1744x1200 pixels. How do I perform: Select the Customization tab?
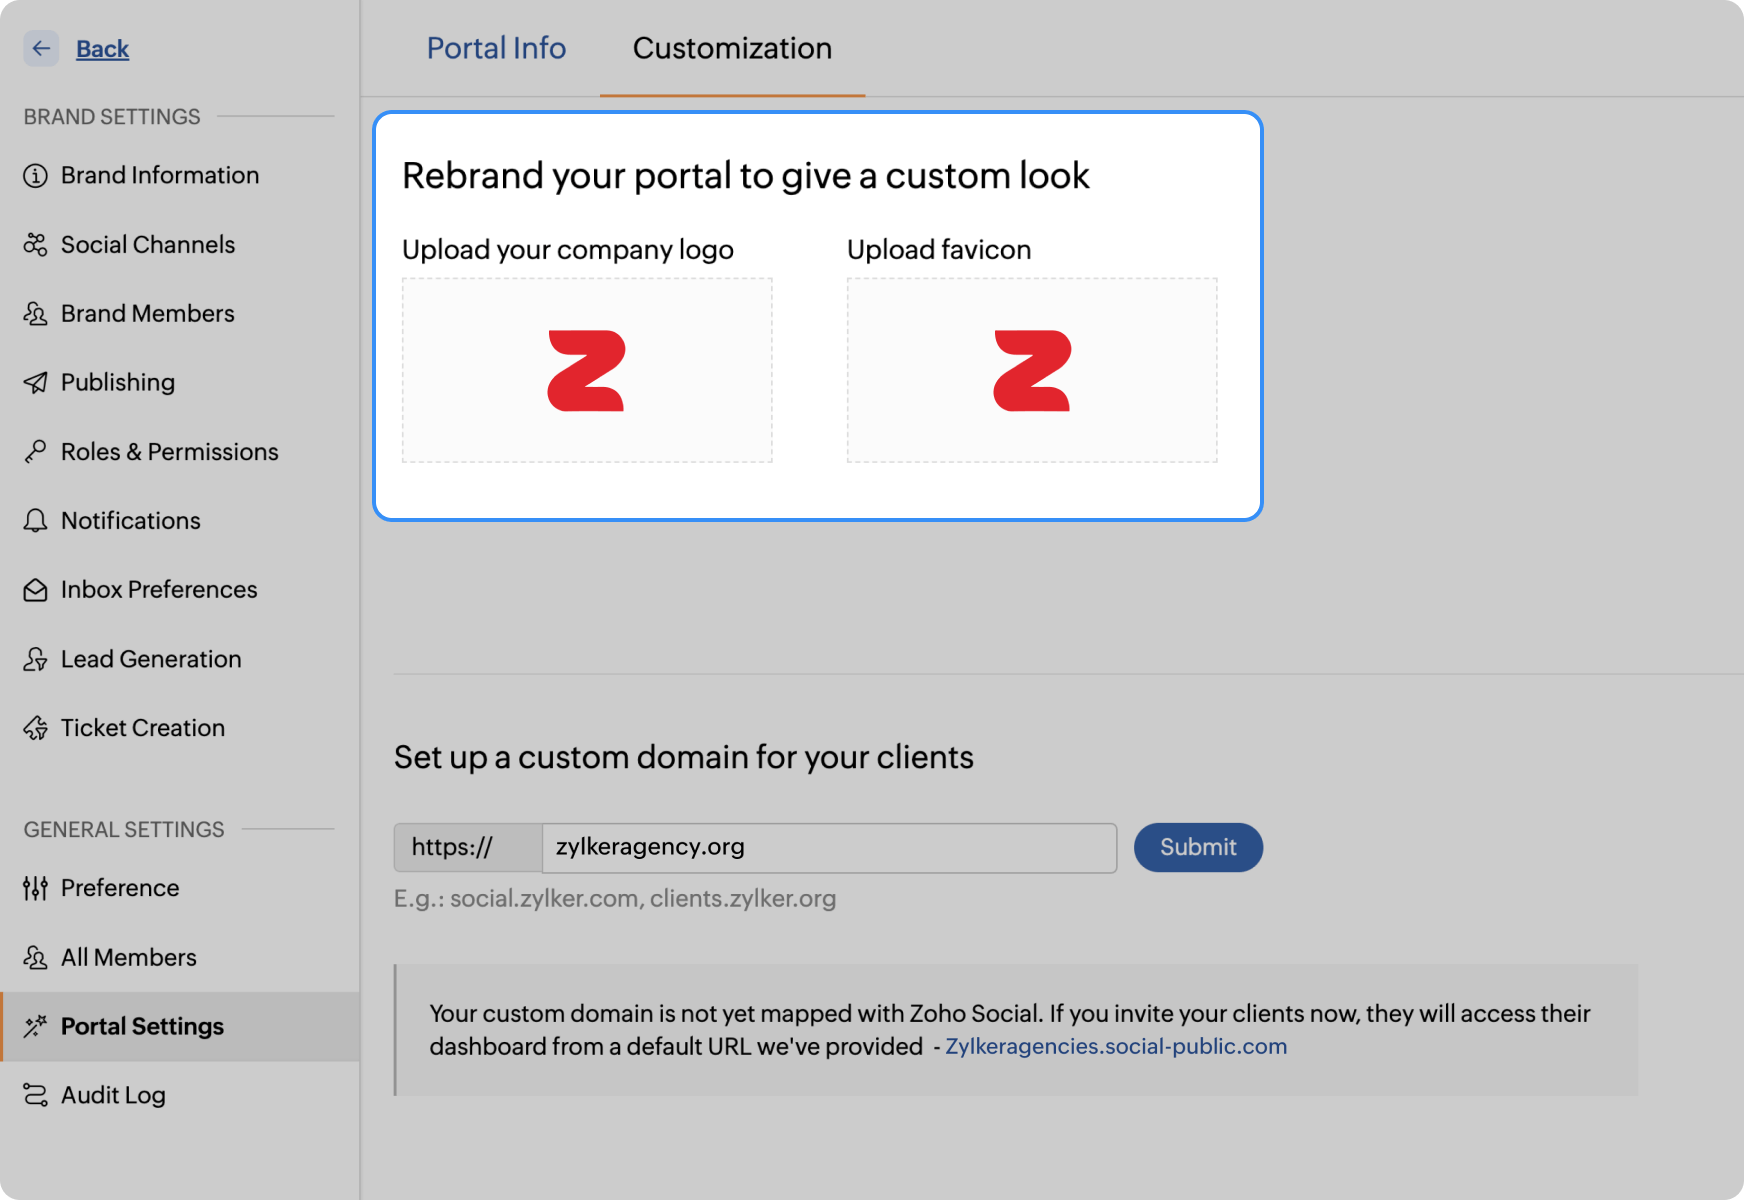click(732, 48)
